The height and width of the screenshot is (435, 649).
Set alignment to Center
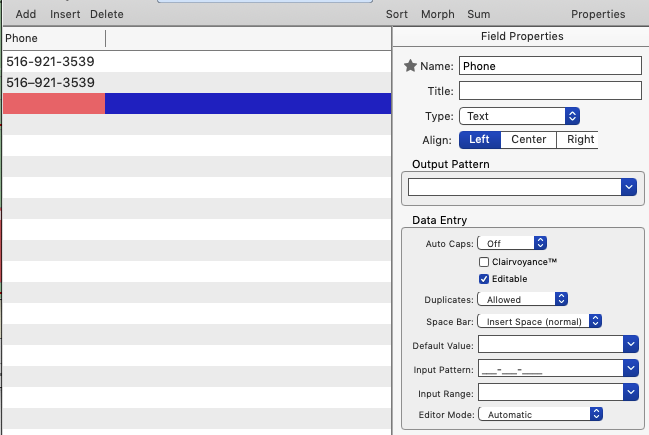coord(529,140)
